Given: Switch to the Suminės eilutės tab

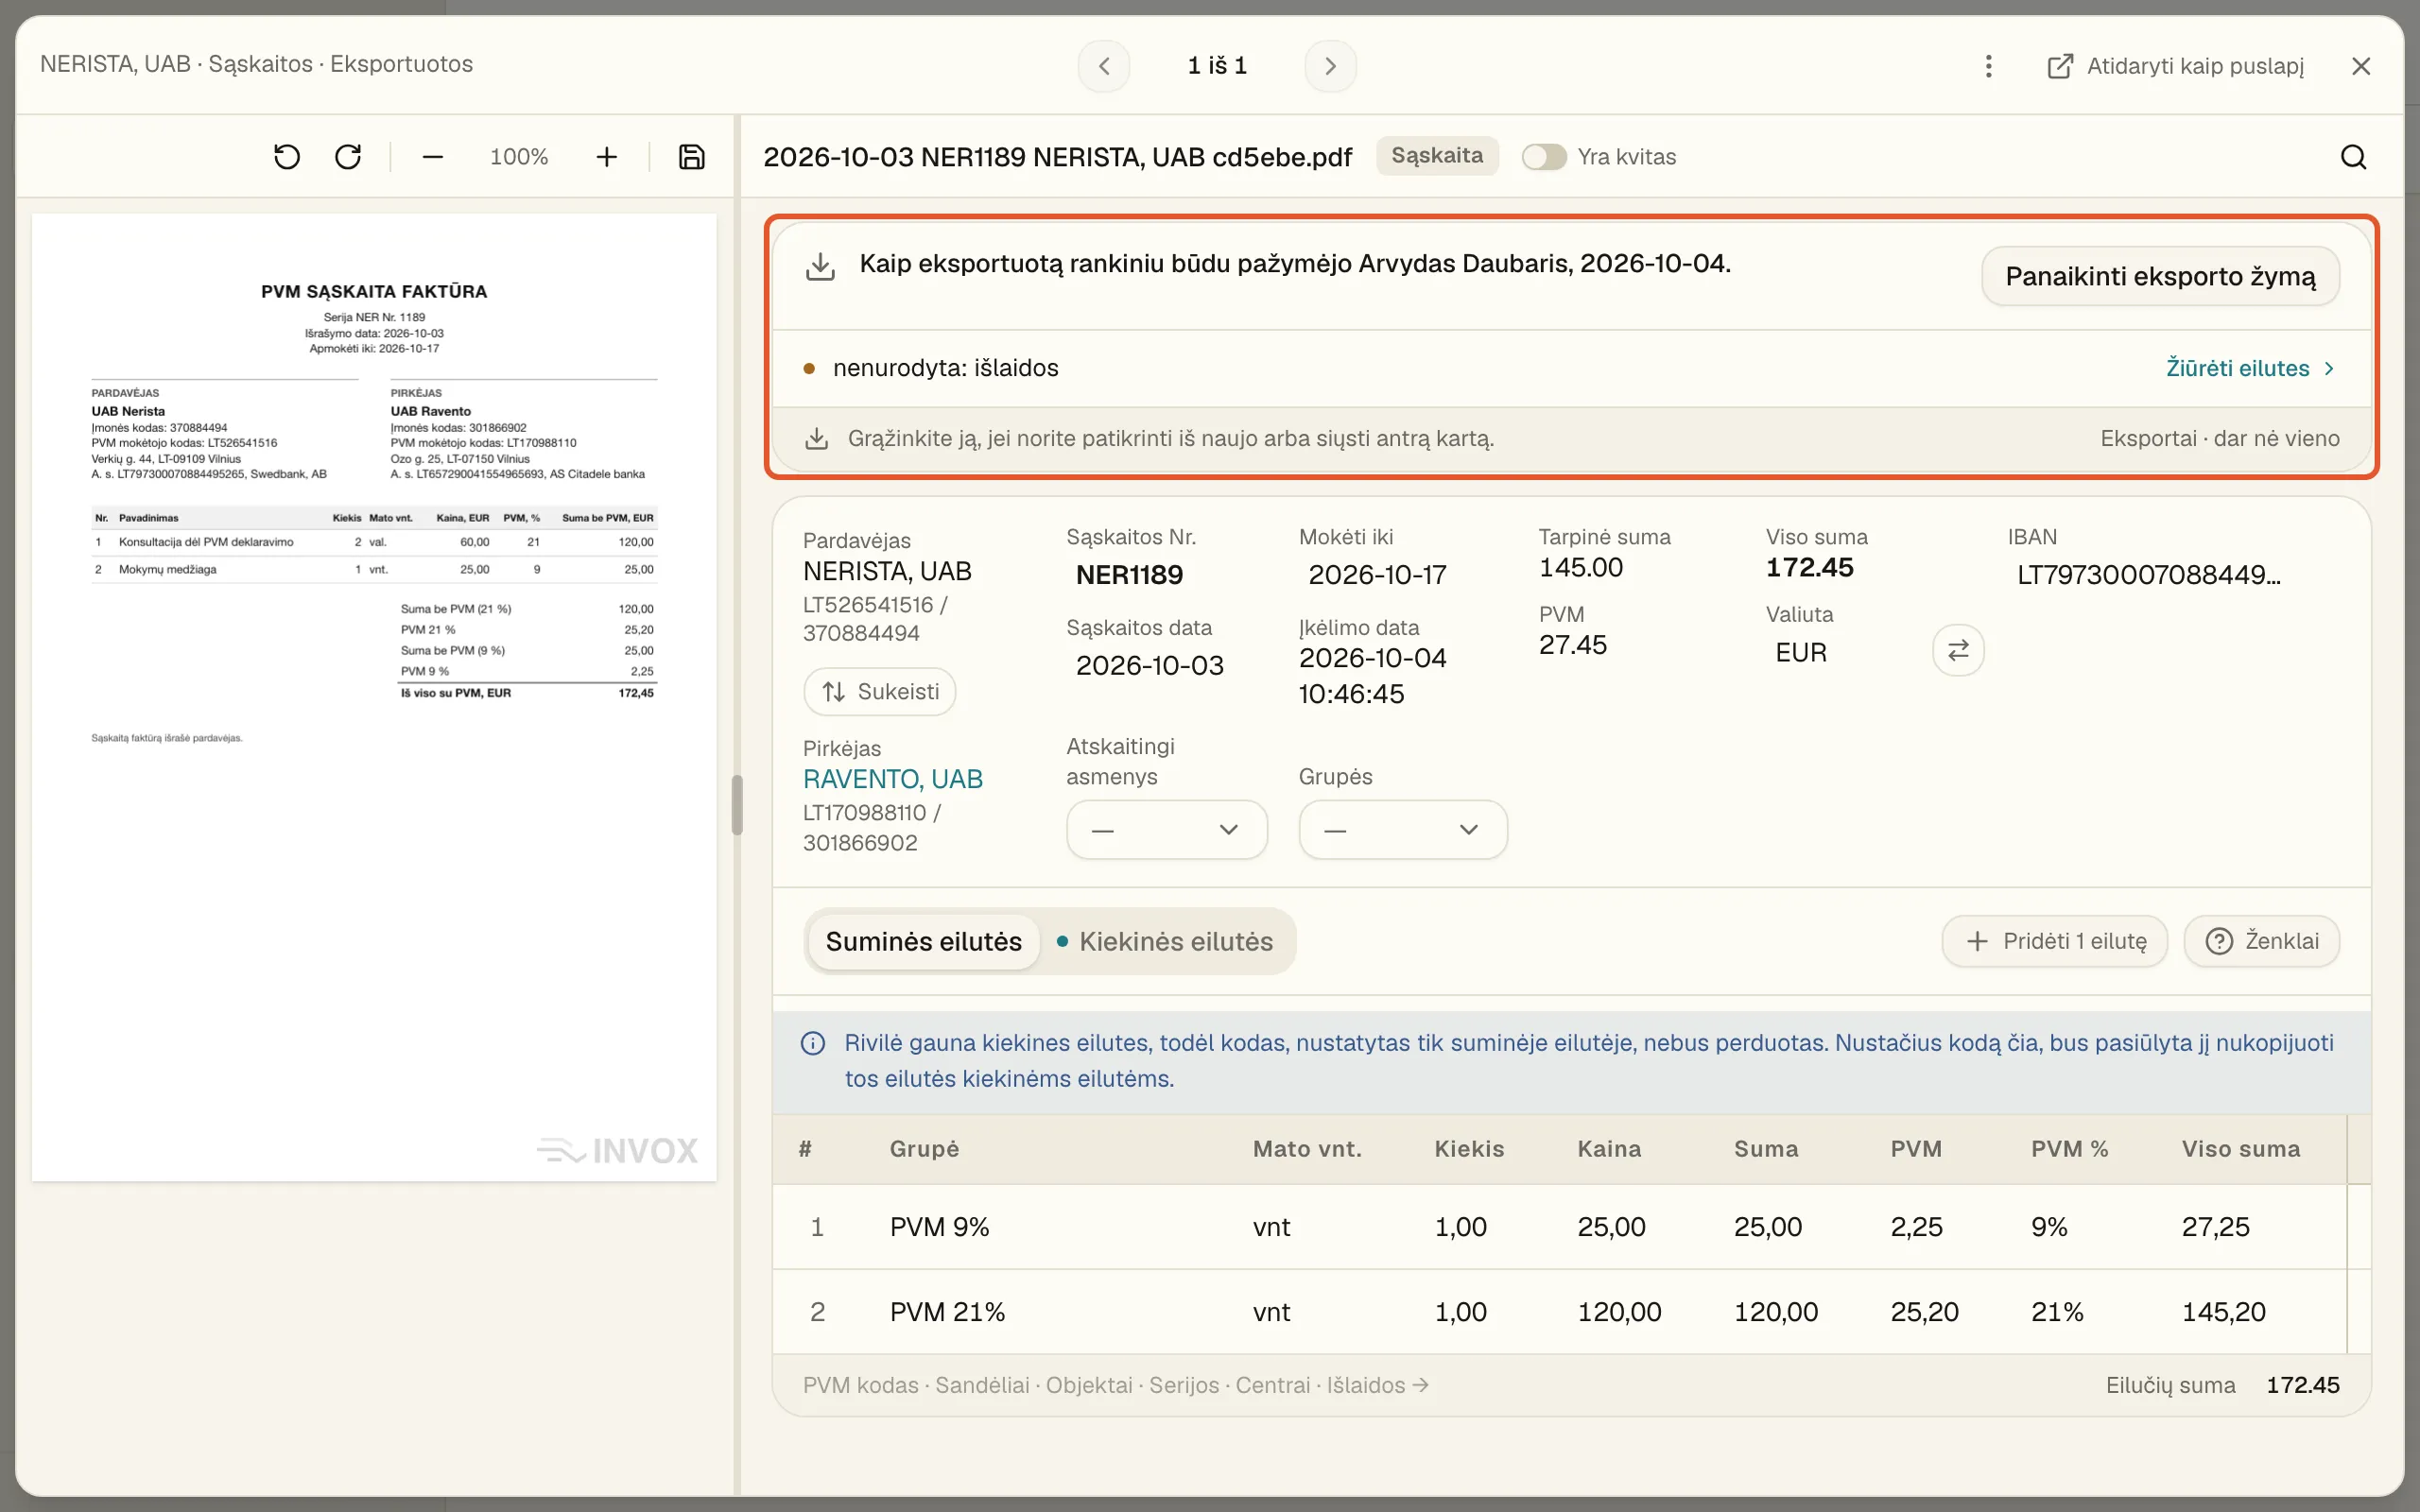Looking at the screenshot, I should [923, 941].
